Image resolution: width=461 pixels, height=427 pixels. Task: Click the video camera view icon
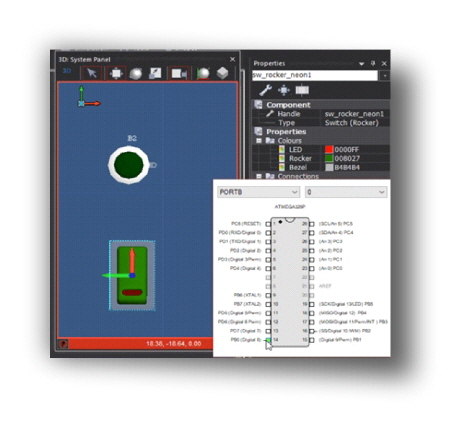[x=179, y=73]
